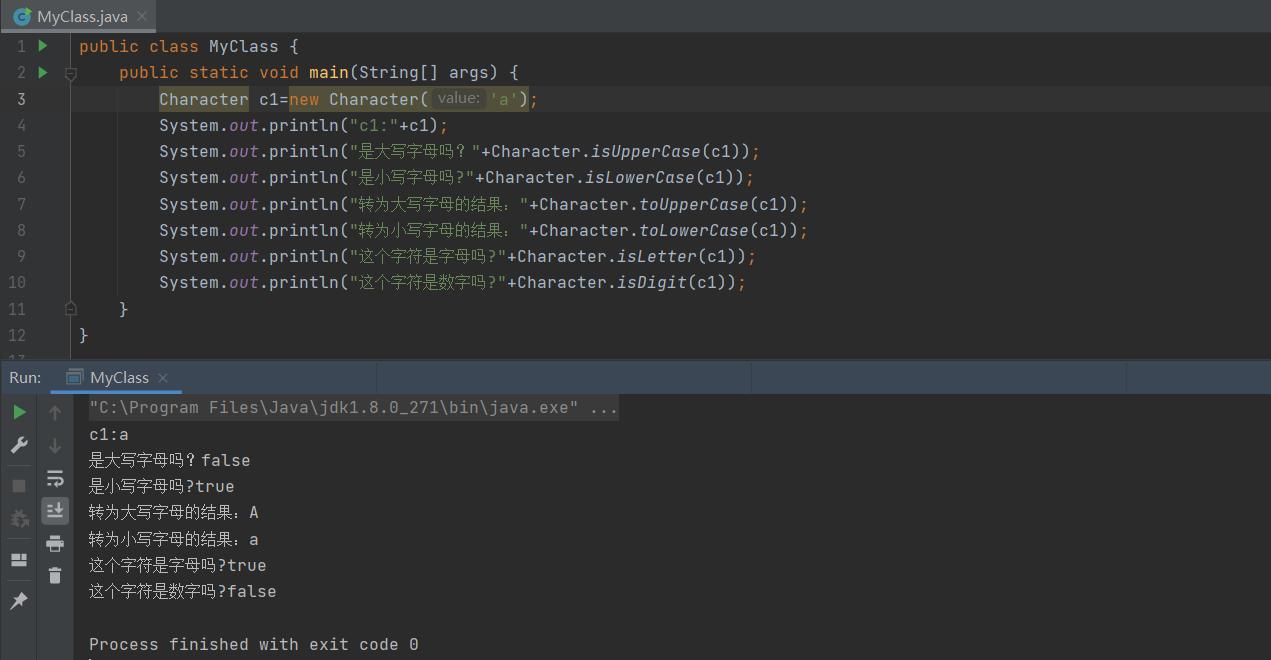Screen dimensions: 1271x660
Task: Click the Print console output icon
Action: 55,543
